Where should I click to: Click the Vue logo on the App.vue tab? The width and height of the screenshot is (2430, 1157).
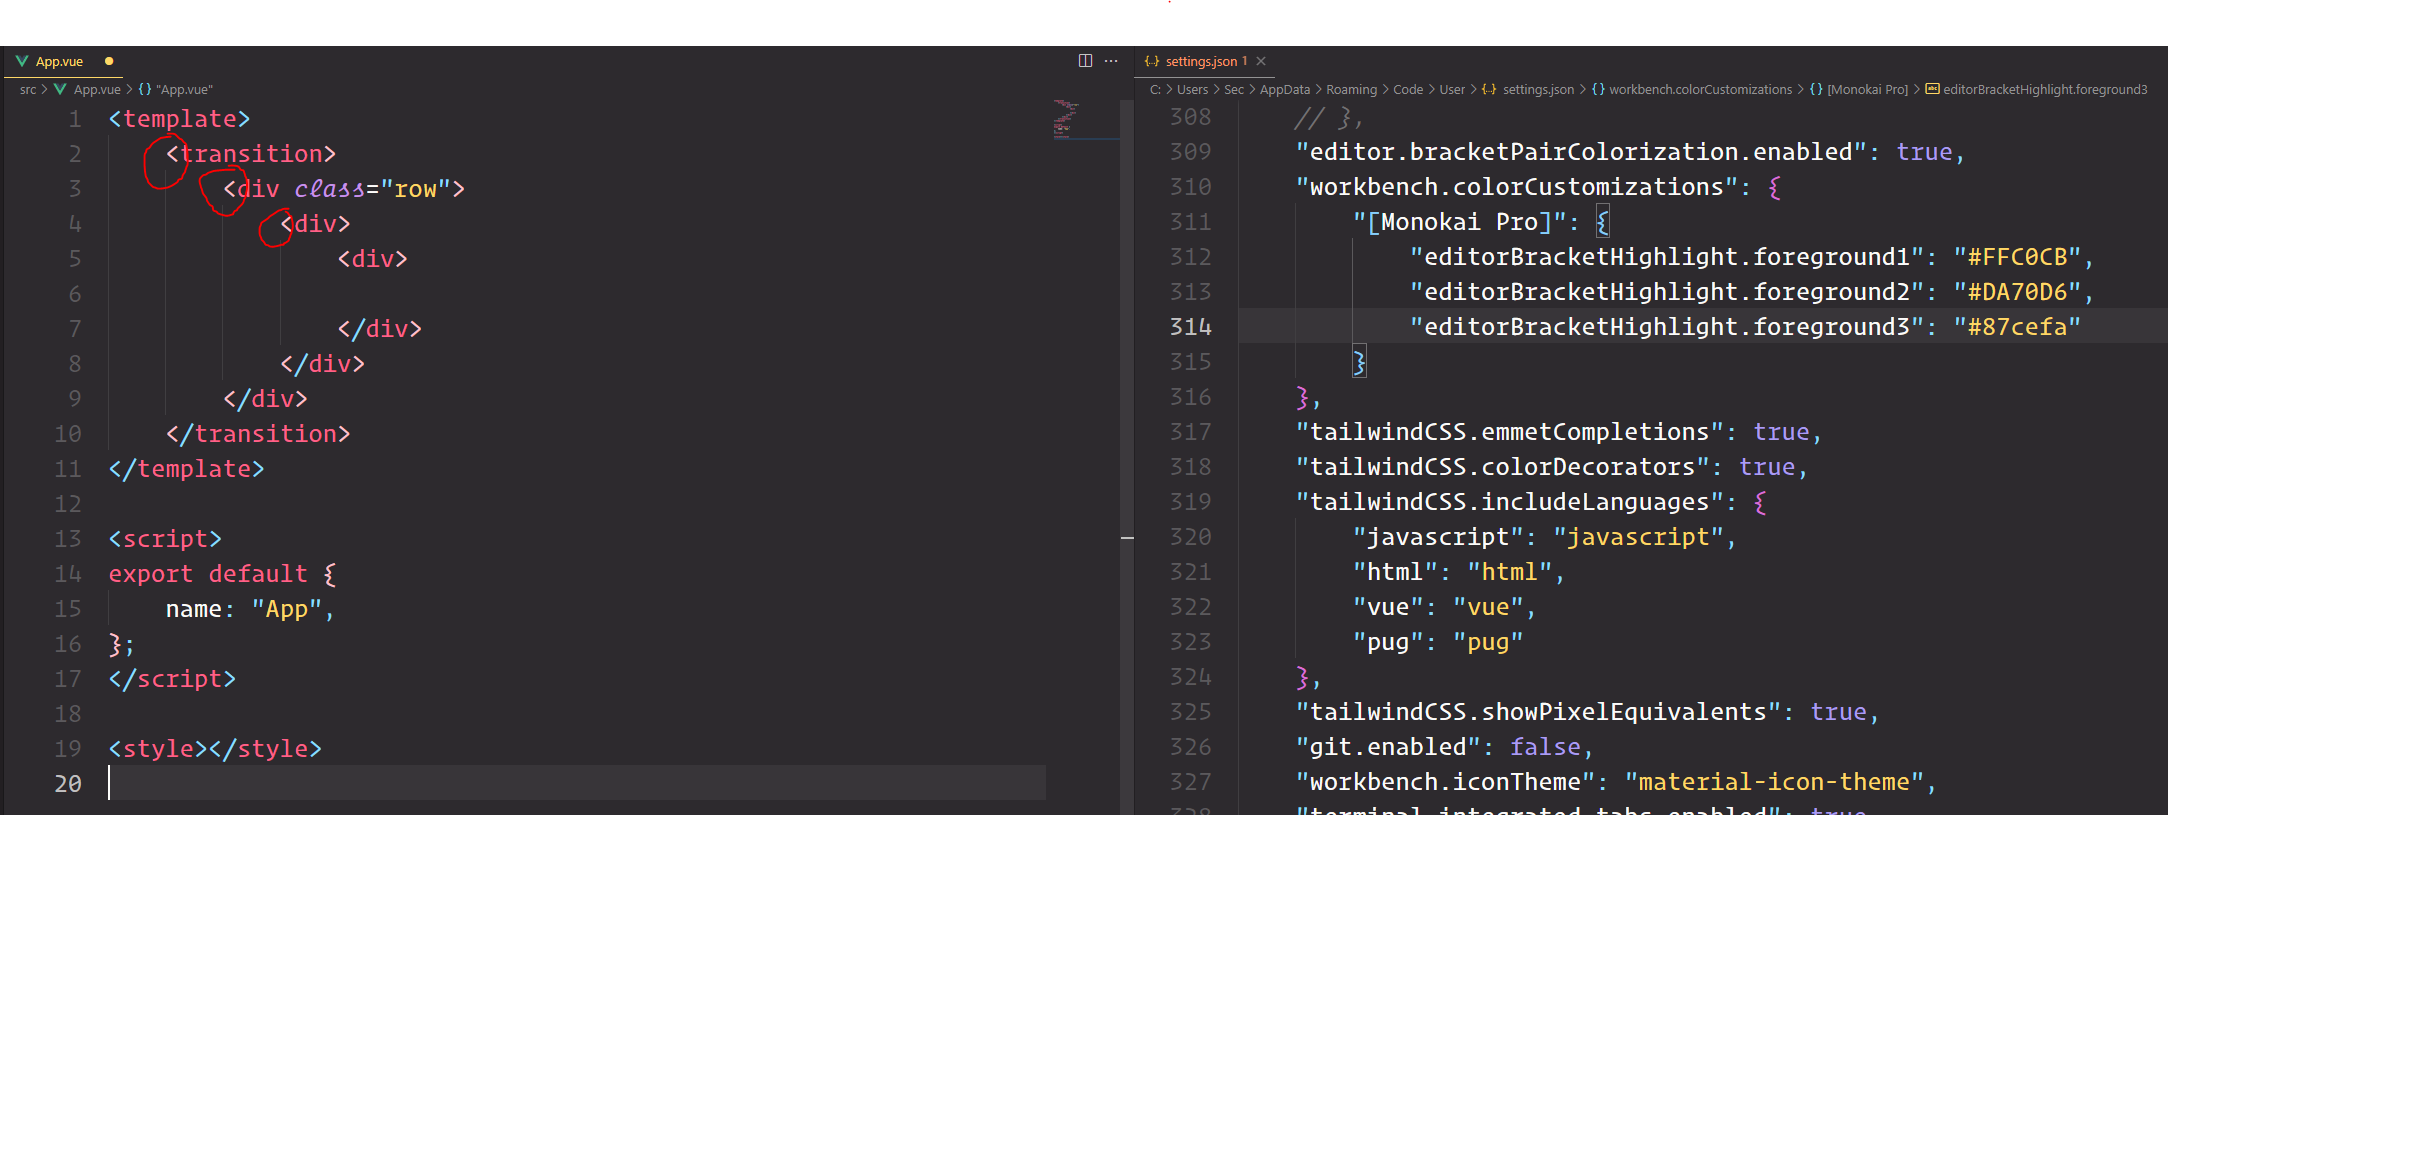click(20, 61)
